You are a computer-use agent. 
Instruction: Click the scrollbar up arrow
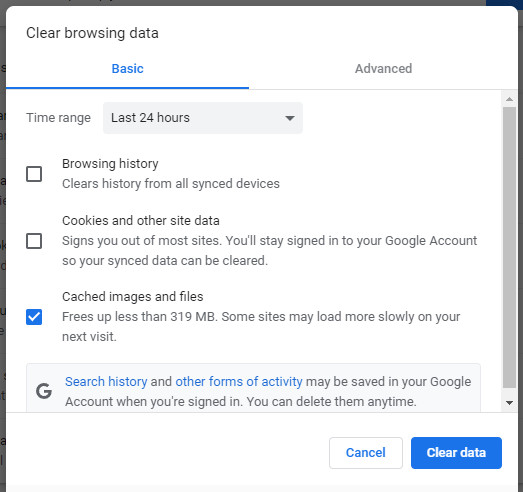coord(509,99)
